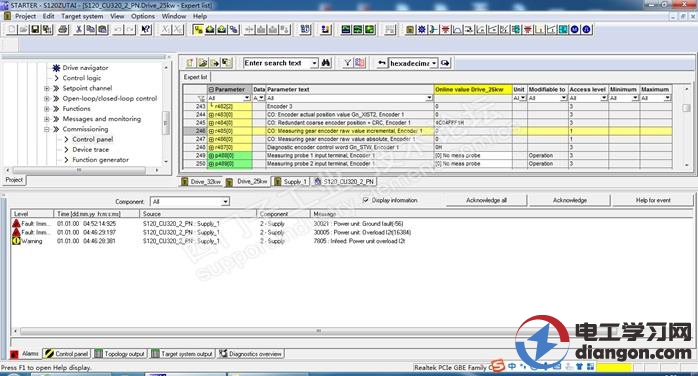Click the New project toolbar icon
Image resolution: width=698 pixels, height=376 pixels.
tap(12, 29)
